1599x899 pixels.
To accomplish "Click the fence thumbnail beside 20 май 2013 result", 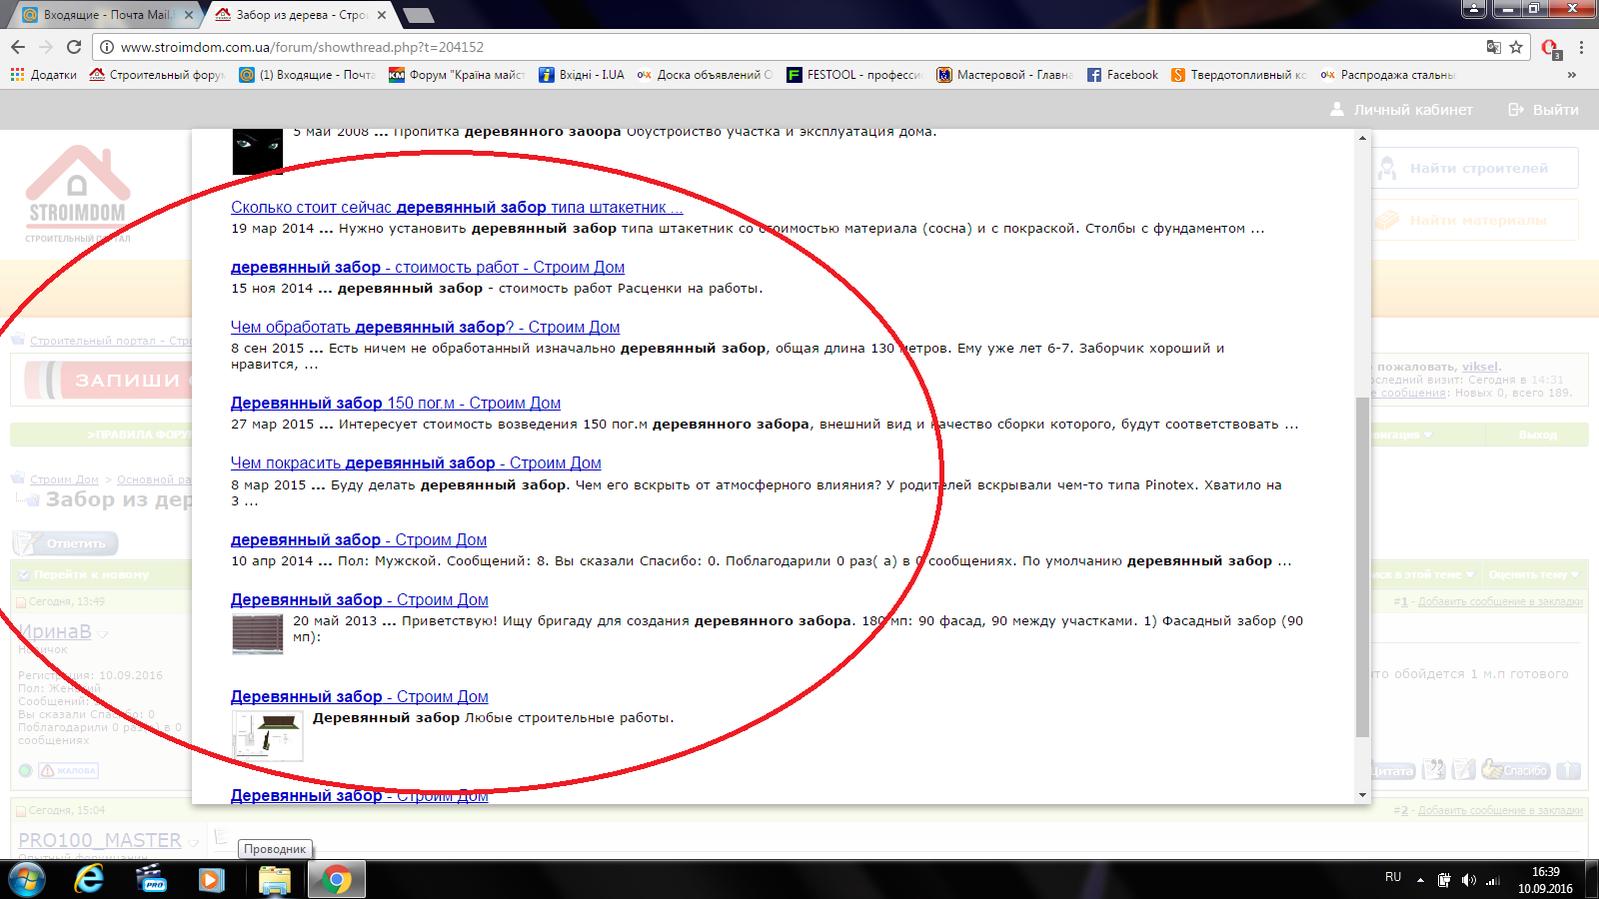I will coord(258,634).
